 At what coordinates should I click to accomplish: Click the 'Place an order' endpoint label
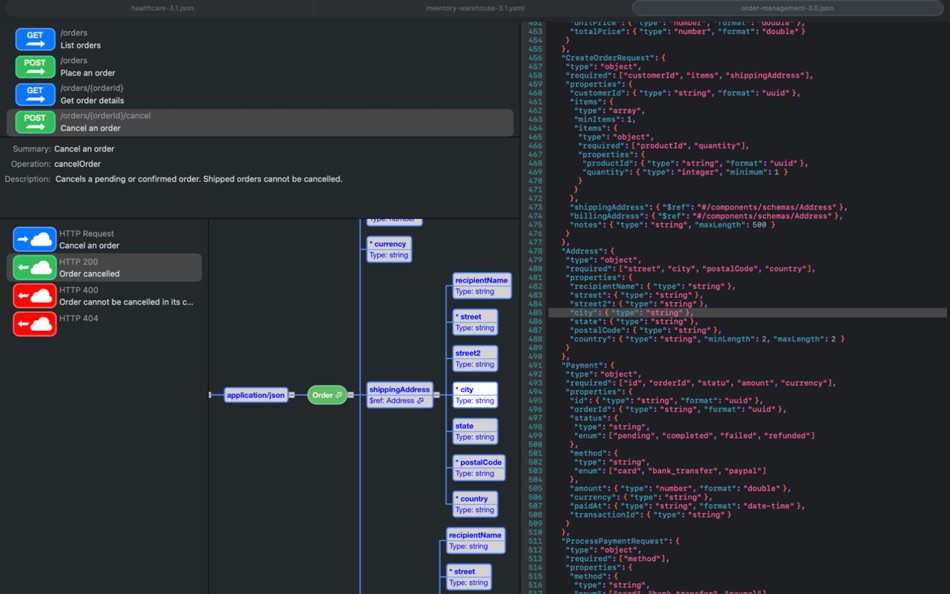tap(88, 73)
